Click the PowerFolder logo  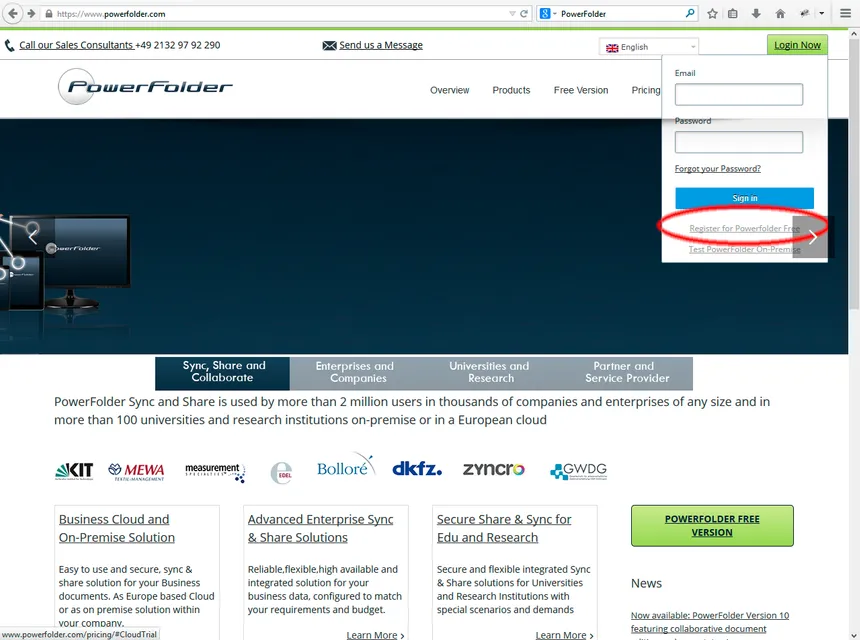tap(145, 86)
